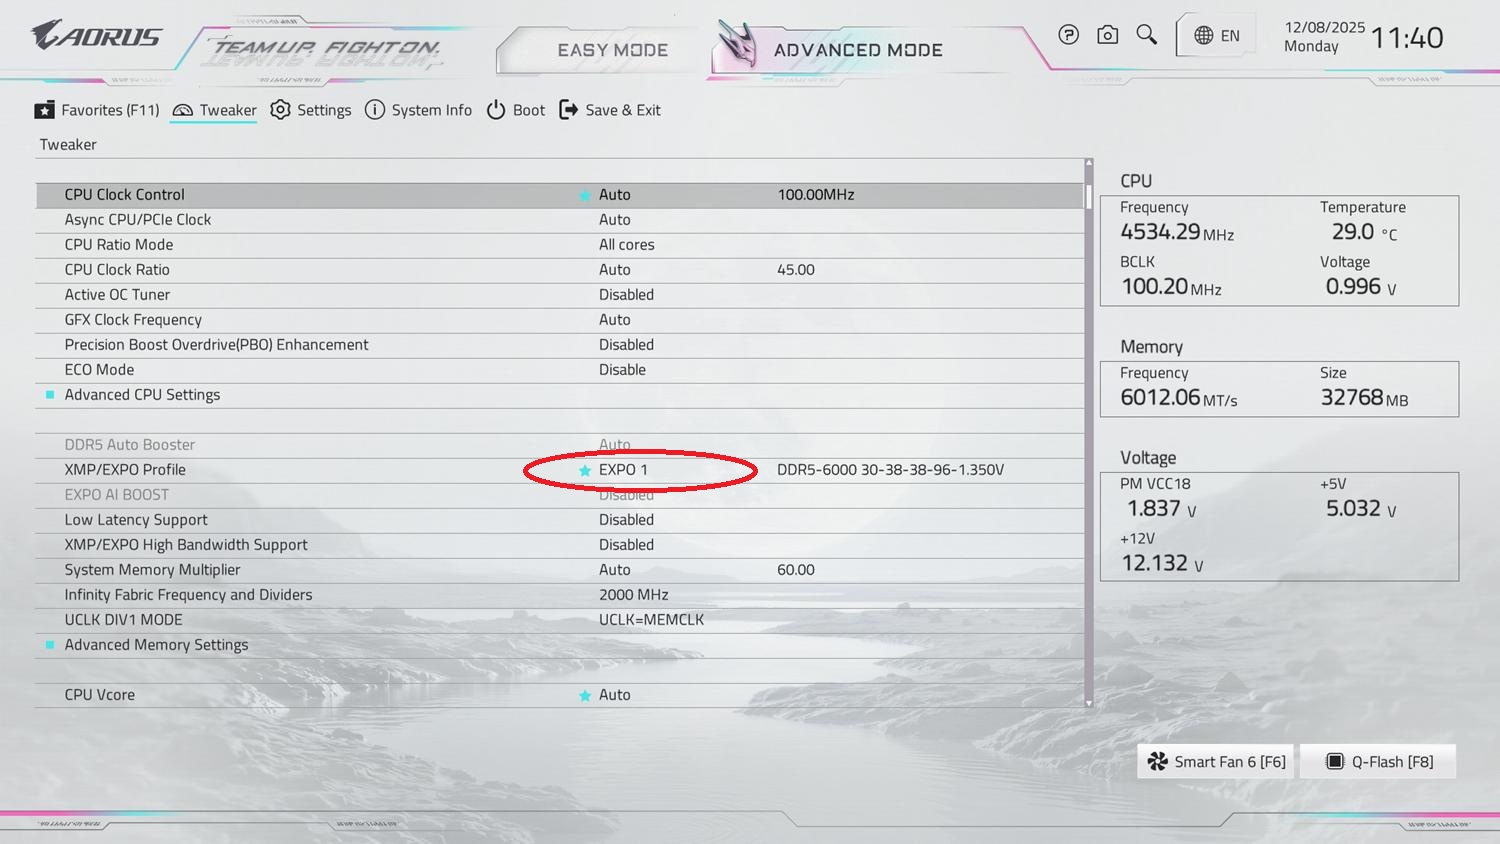Launch Q-Flash utility button
This screenshot has width=1500, height=844.
(x=1378, y=762)
